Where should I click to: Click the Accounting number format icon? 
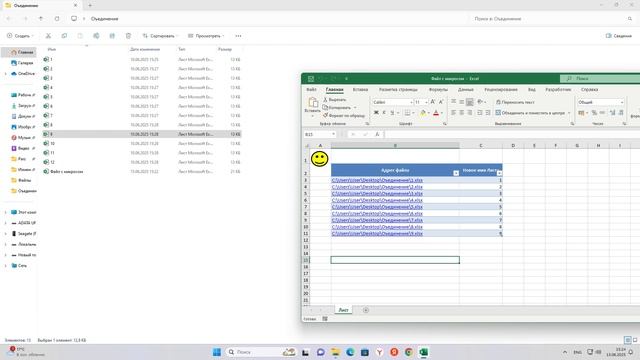click(581, 113)
